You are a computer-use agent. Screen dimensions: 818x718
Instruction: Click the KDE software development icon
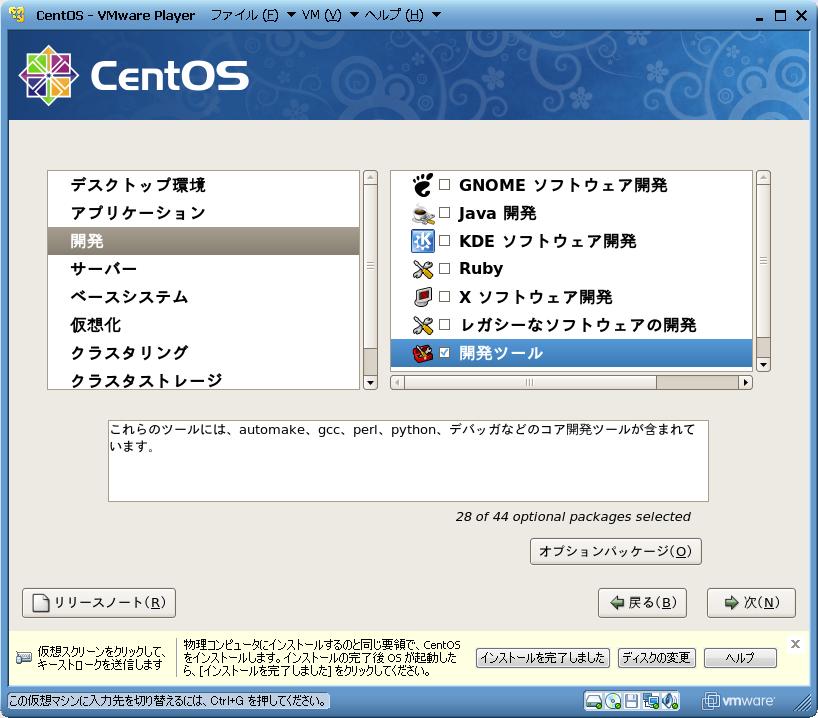click(x=423, y=241)
